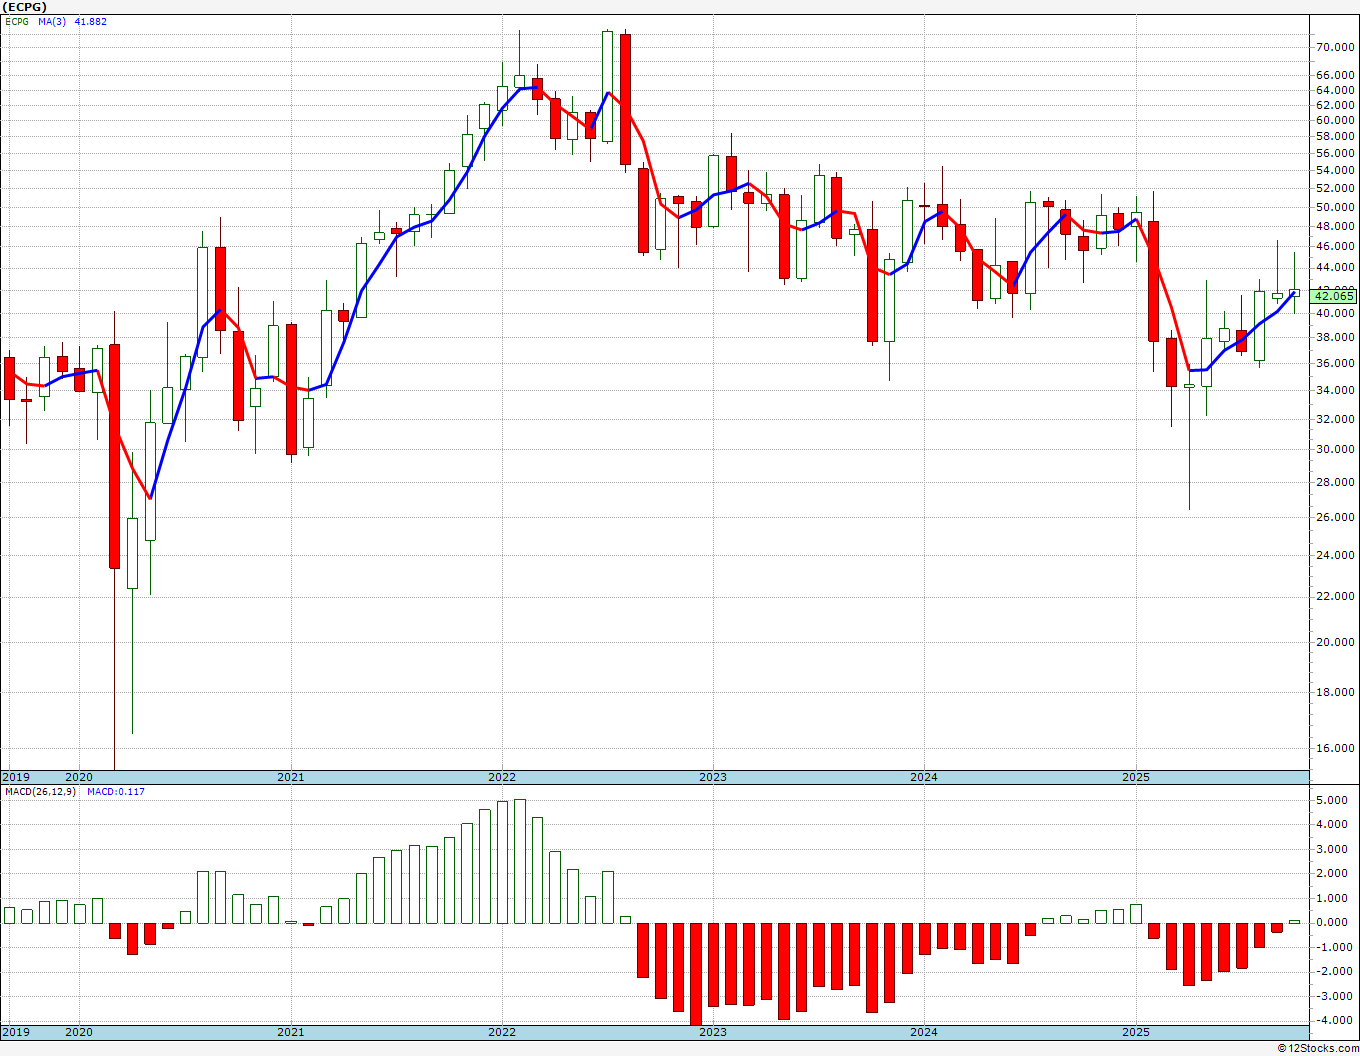Click 2020 on the MACD panel time axis

tap(79, 1032)
